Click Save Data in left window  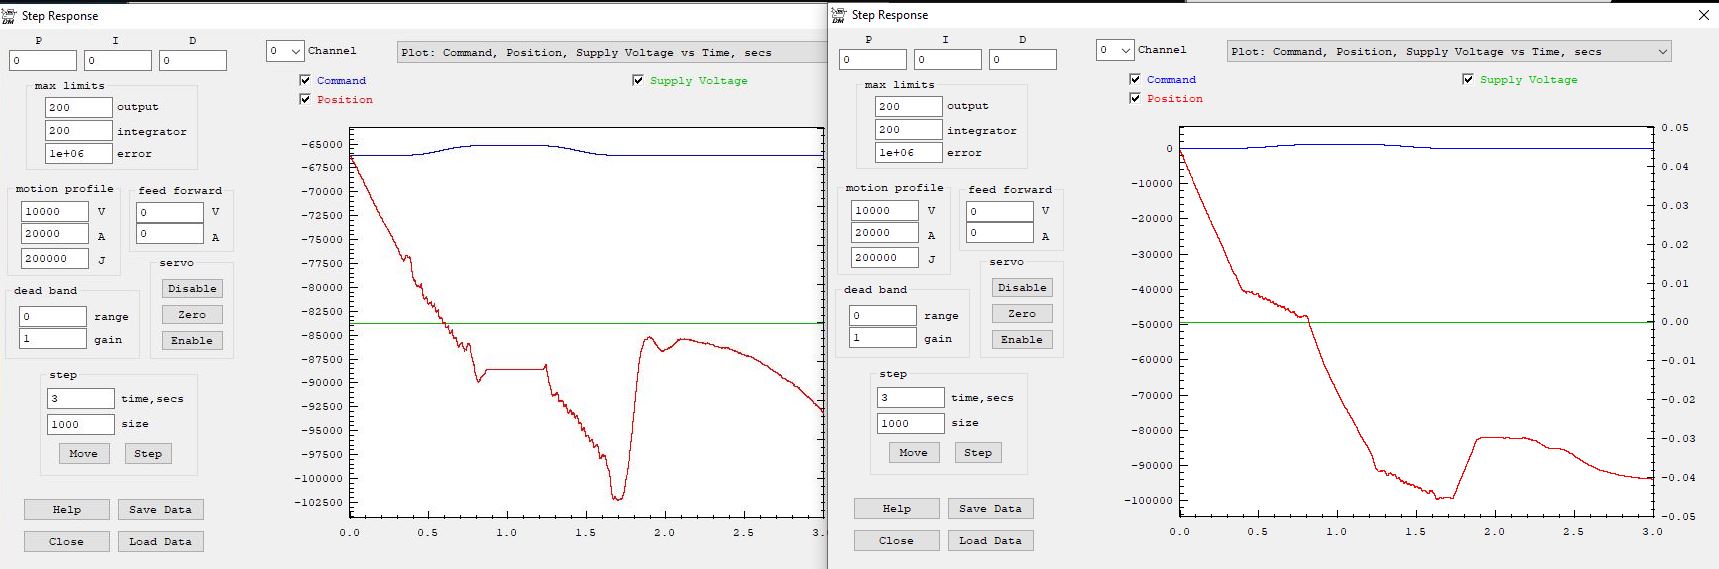(x=160, y=510)
